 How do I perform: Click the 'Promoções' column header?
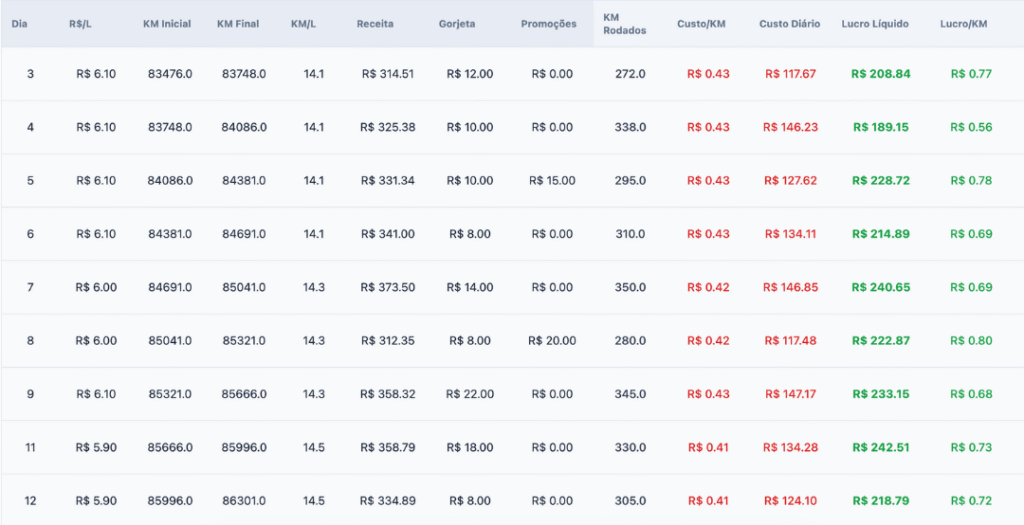[548, 23]
